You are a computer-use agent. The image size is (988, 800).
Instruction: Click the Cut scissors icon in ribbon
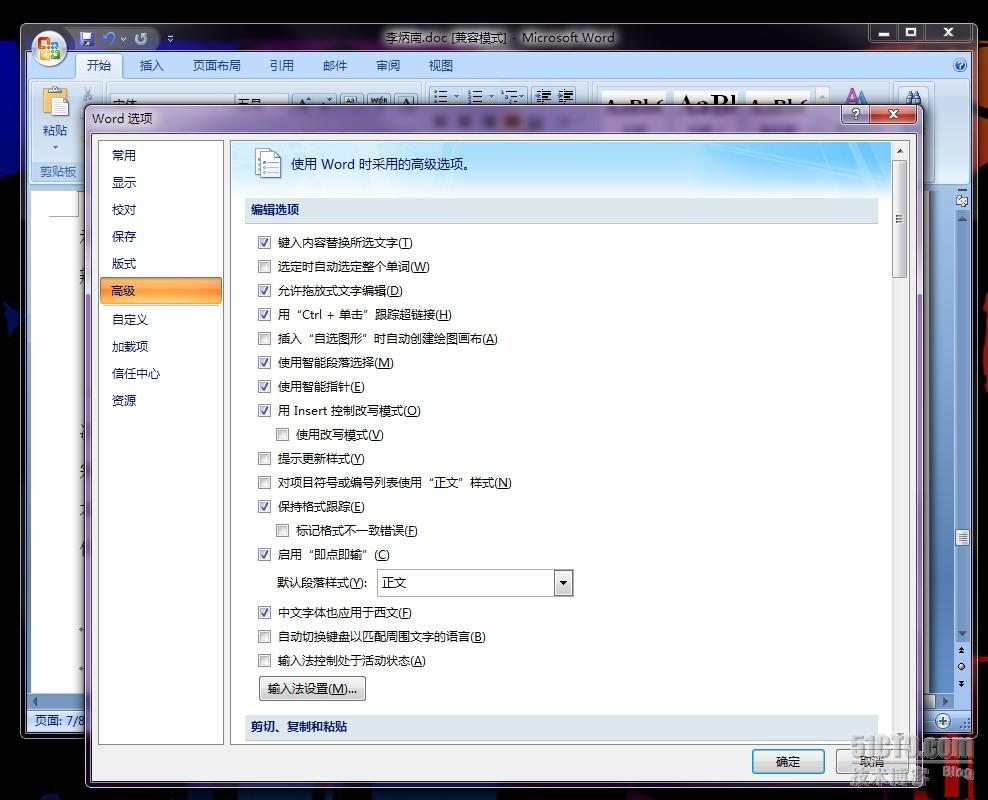tap(88, 95)
